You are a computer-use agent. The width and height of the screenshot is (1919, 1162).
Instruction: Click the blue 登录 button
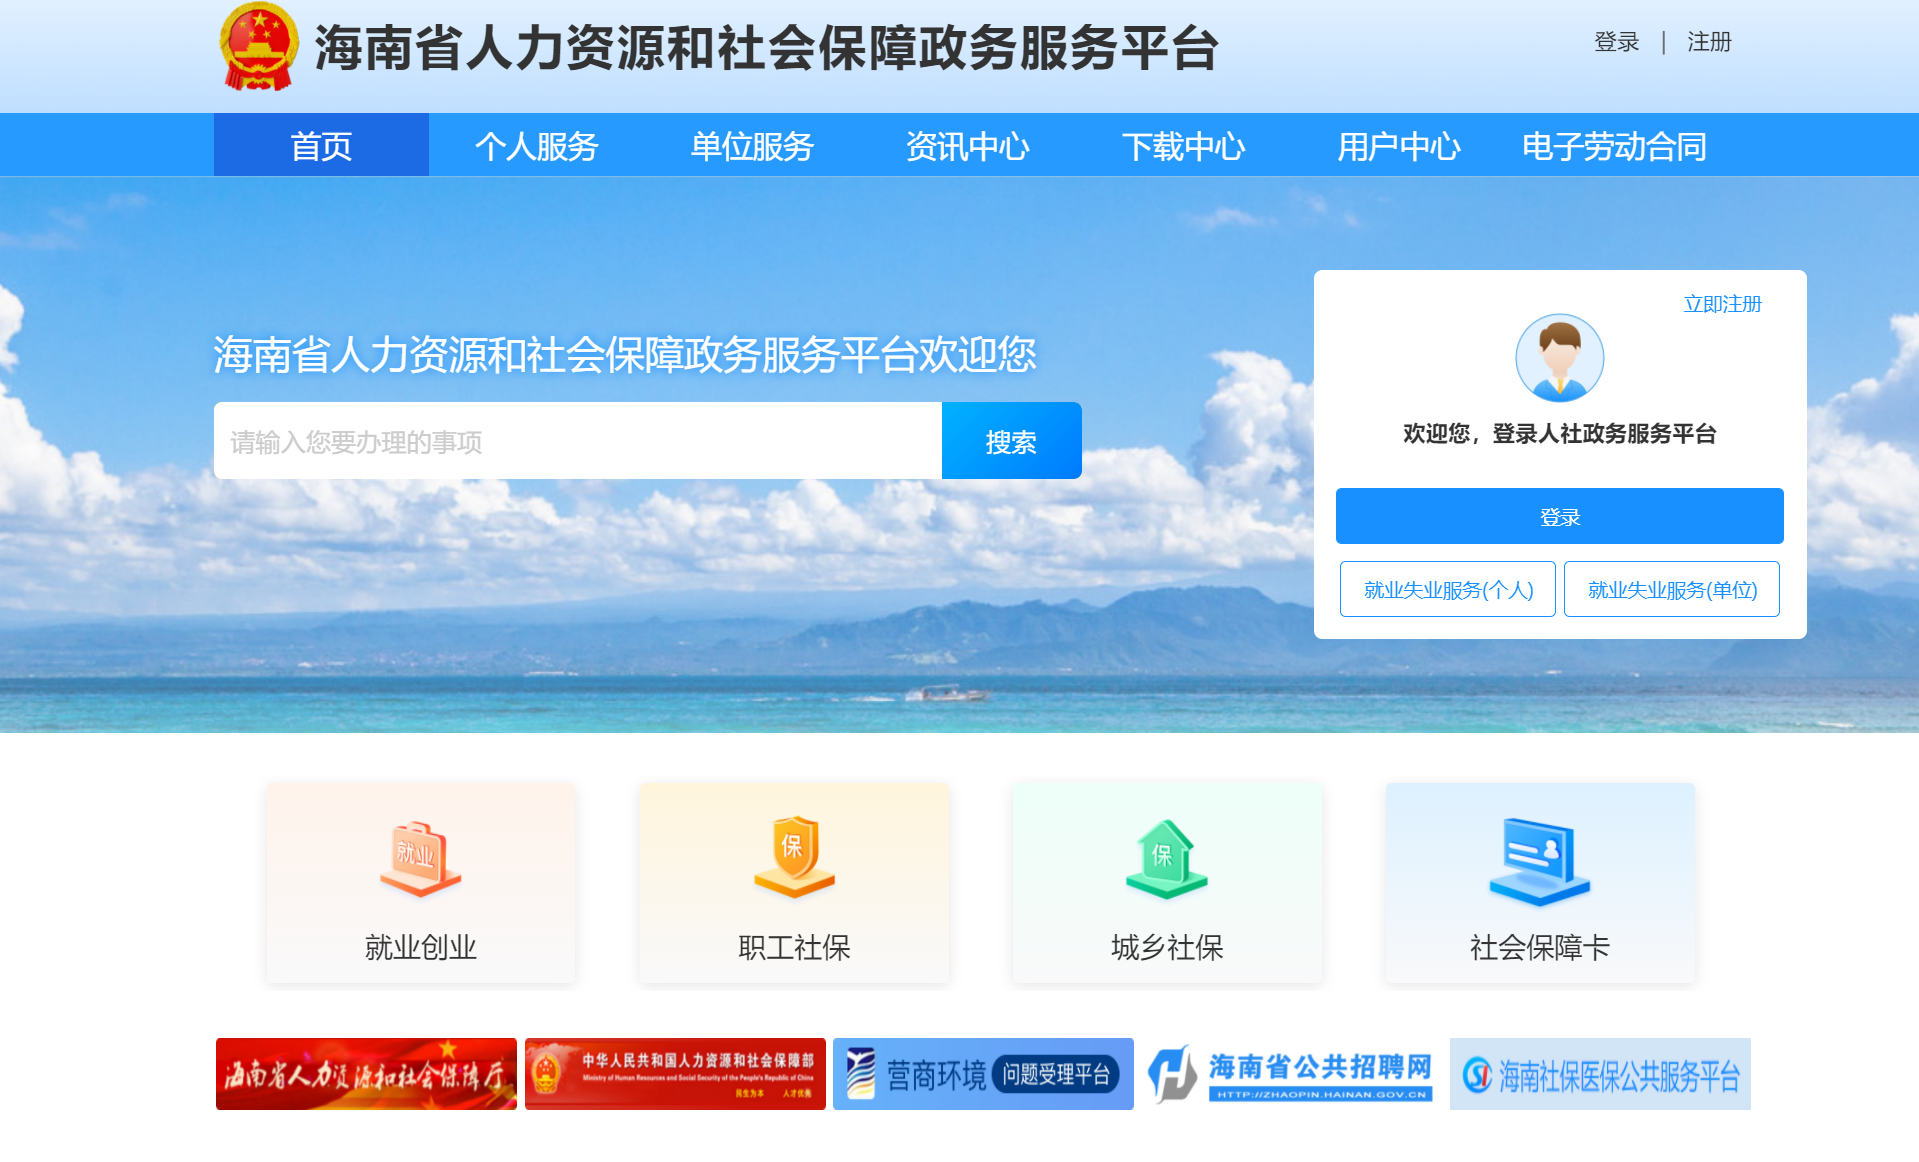pos(1559,516)
